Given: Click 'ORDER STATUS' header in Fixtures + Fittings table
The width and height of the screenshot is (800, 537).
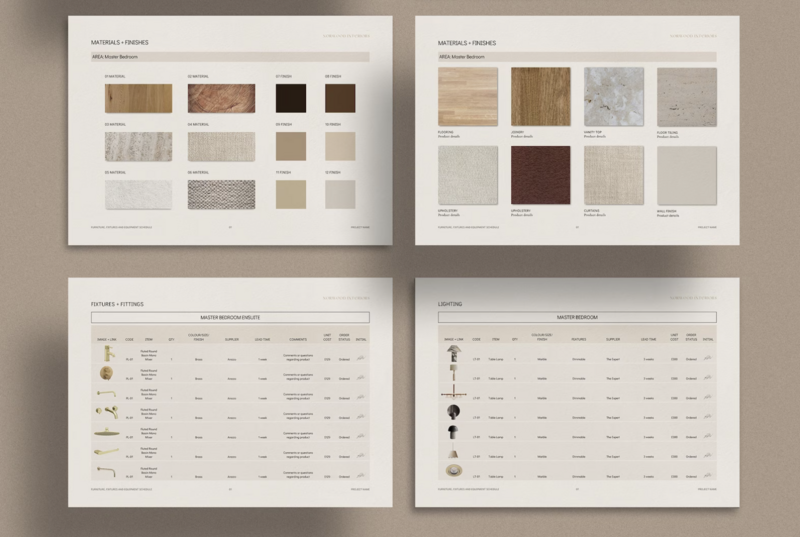Looking at the screenshot, I should click(x=344, y=337).
